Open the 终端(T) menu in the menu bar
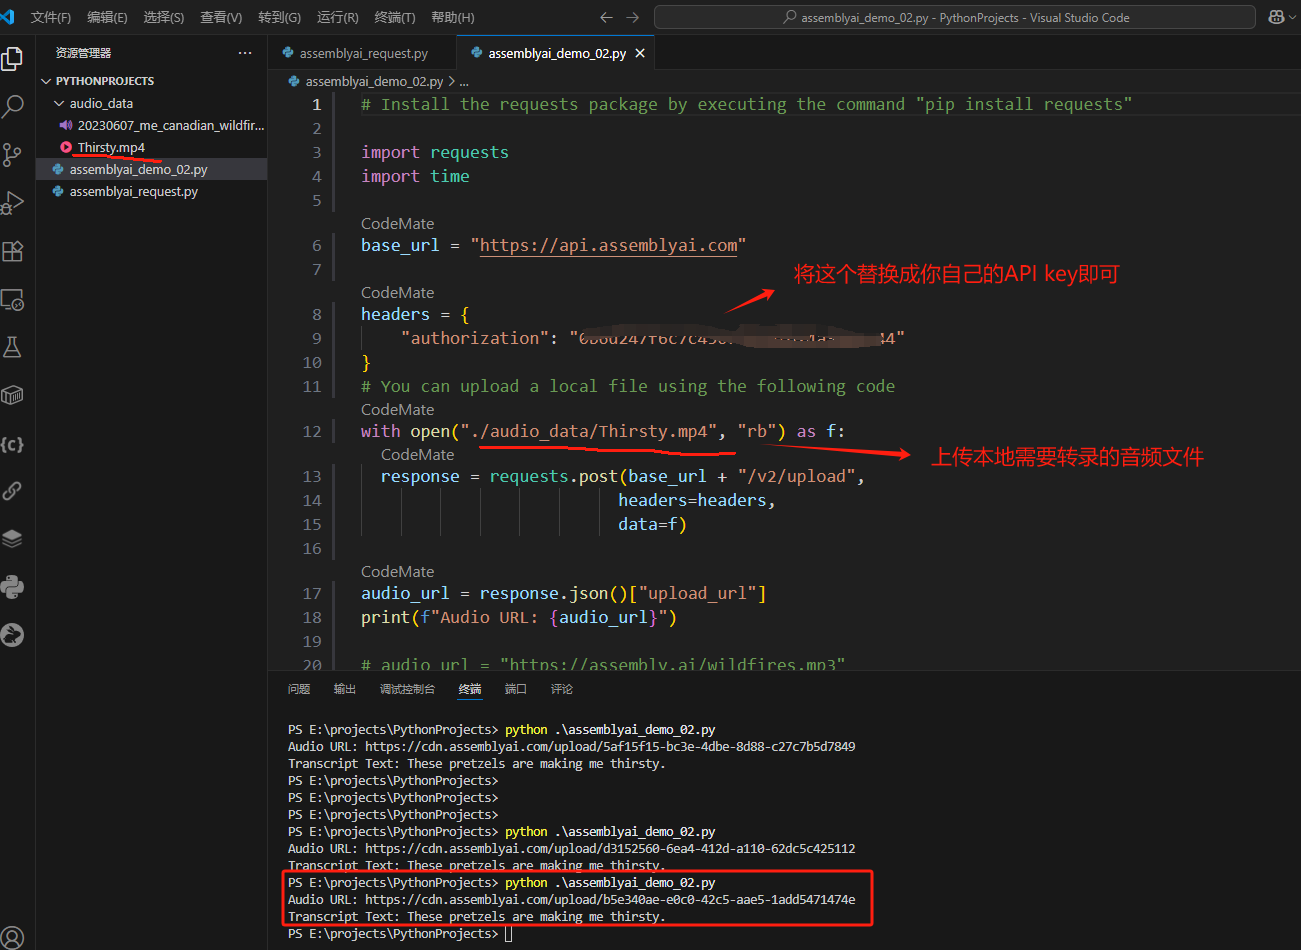The height and width of the screenshot is (950, 1301). tap(394, 17)
